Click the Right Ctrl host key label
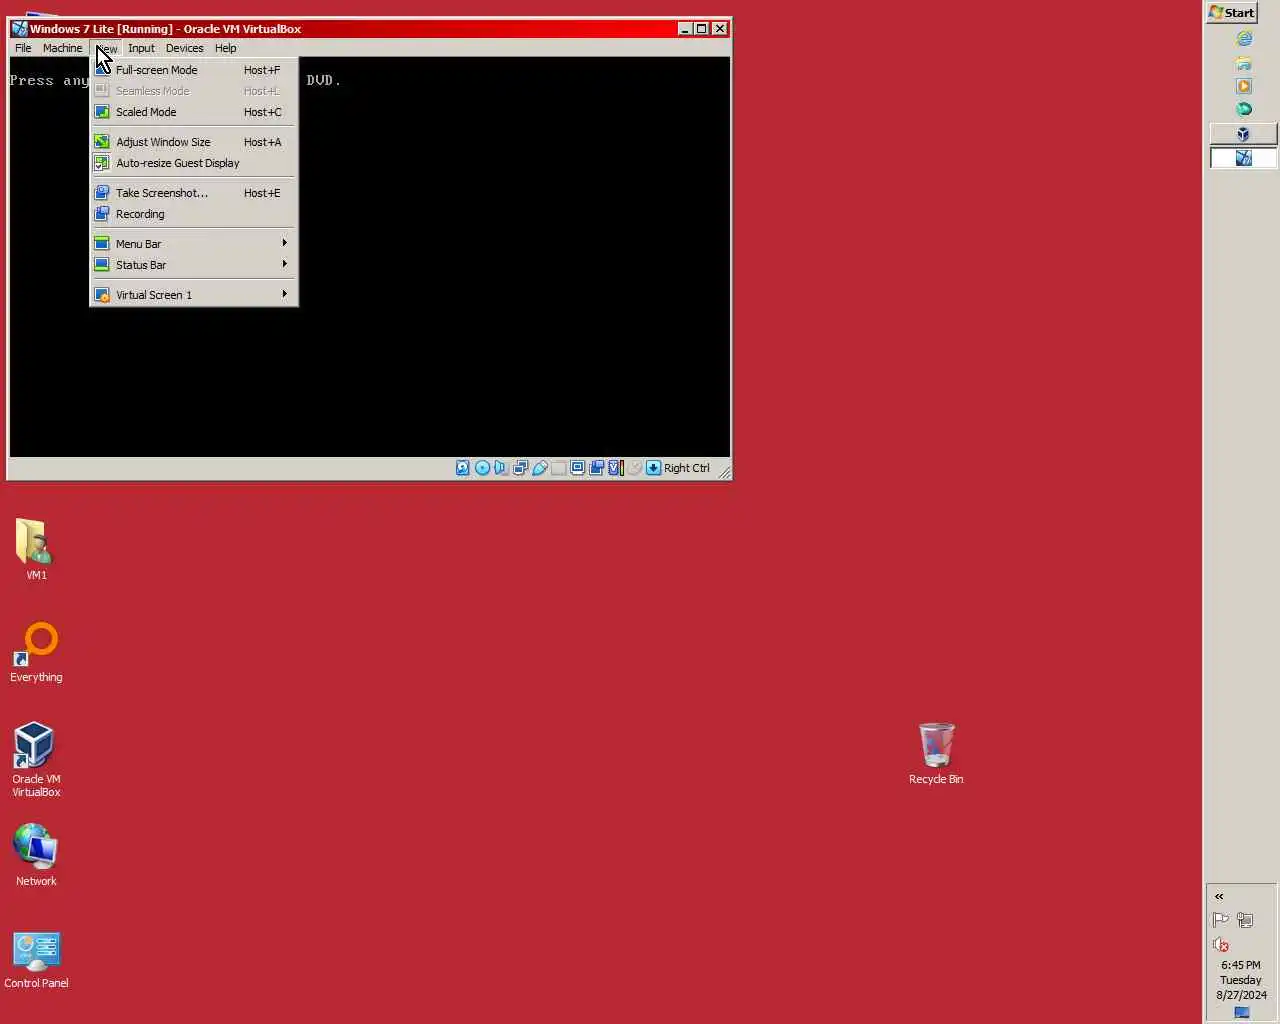 [687, 468]
